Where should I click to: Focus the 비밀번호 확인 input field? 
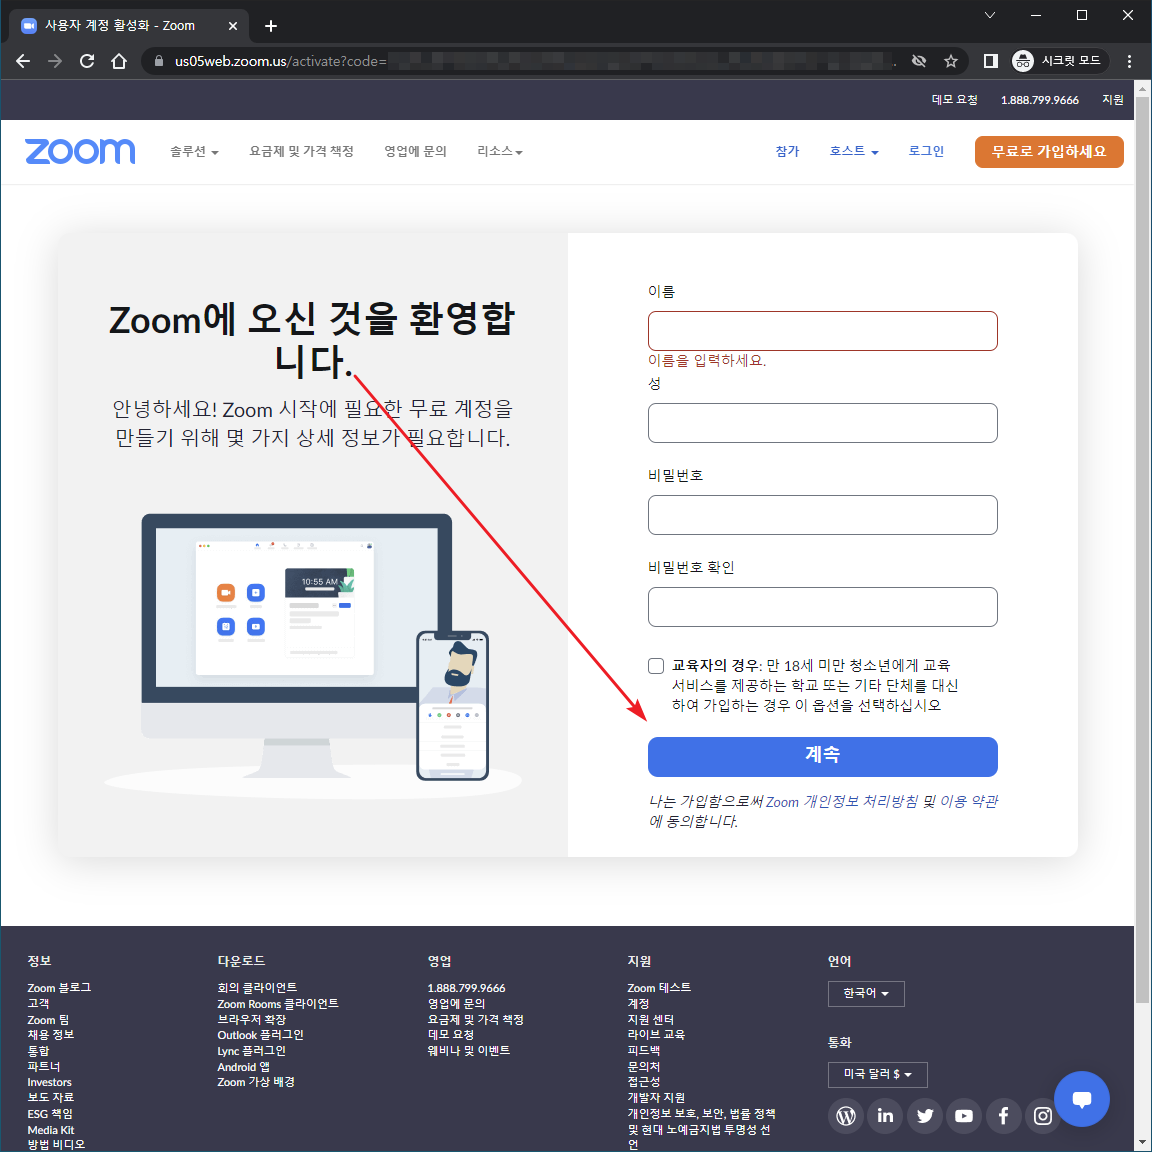822,606
